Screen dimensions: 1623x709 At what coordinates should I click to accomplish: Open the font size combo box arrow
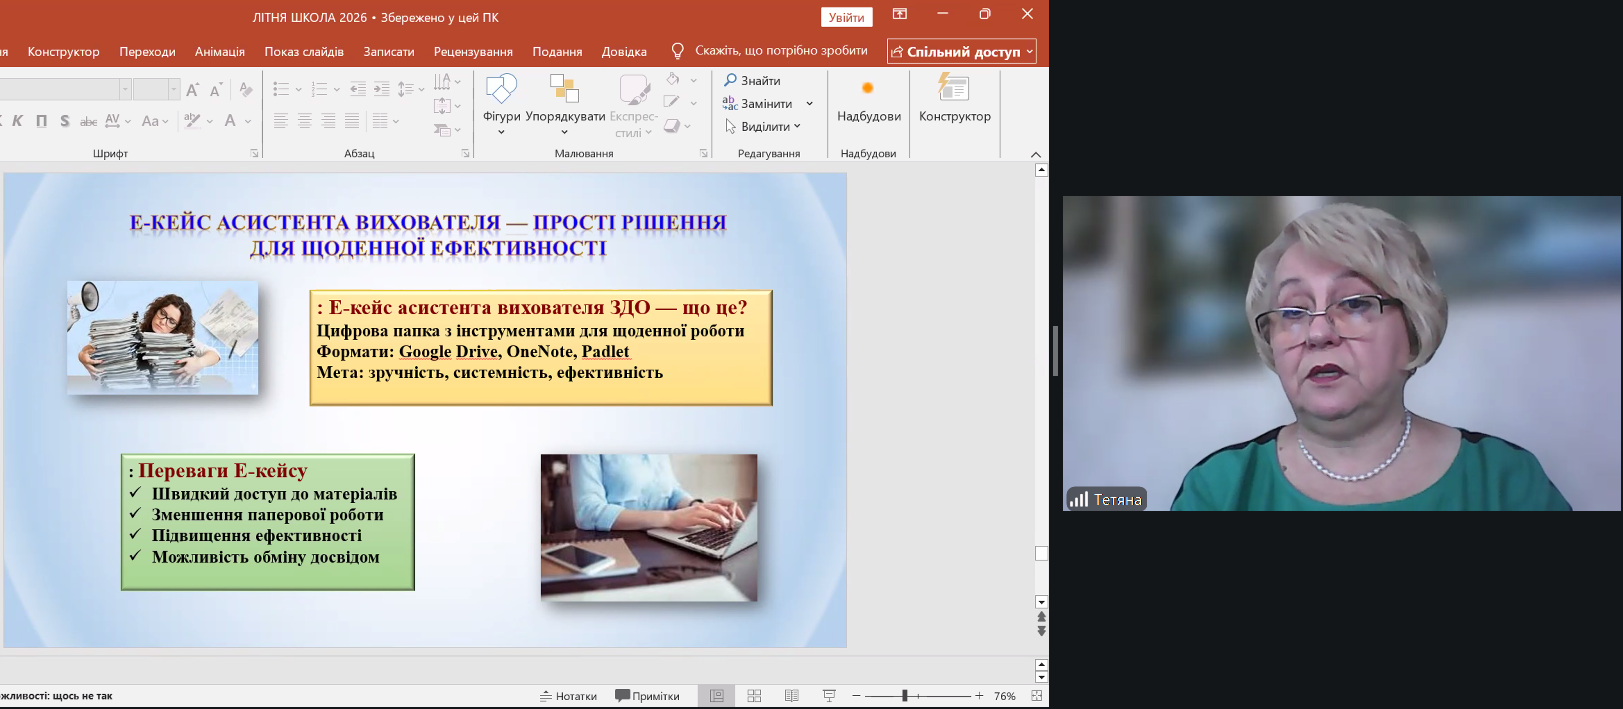click(x=173, y=90)
